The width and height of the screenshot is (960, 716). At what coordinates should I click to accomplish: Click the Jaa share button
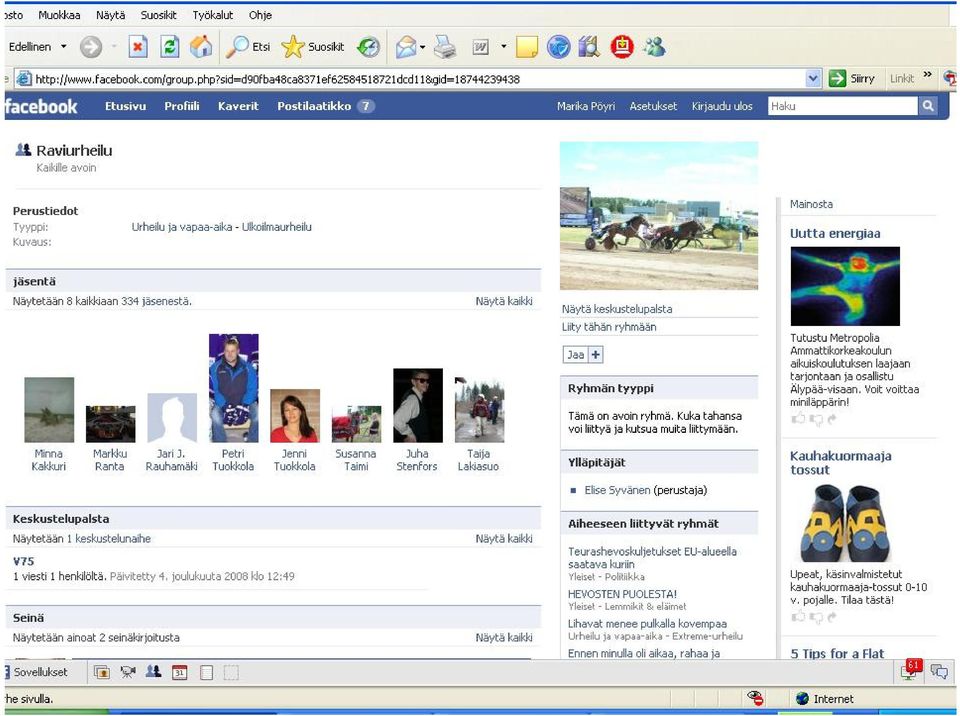click(576, 355)
